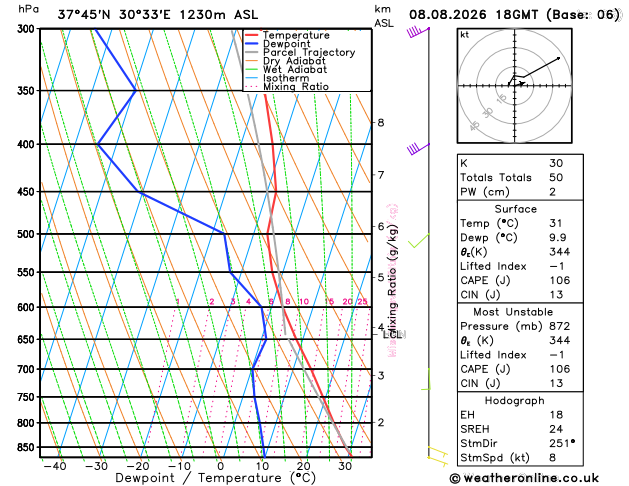
Task: Click the hPa axis unit label
Action: 28,9
